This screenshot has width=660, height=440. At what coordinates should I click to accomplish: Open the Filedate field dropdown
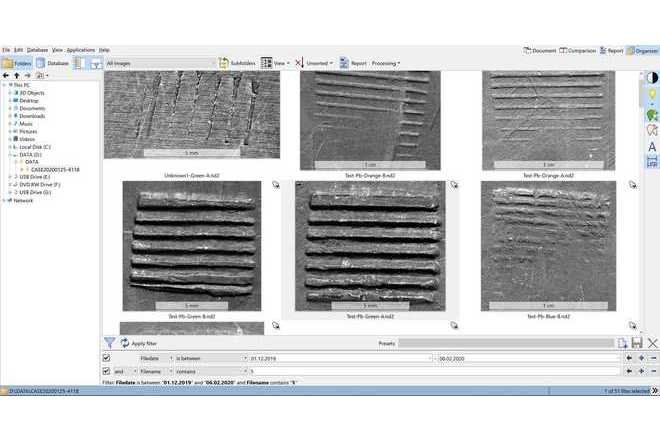pos(156,358)
